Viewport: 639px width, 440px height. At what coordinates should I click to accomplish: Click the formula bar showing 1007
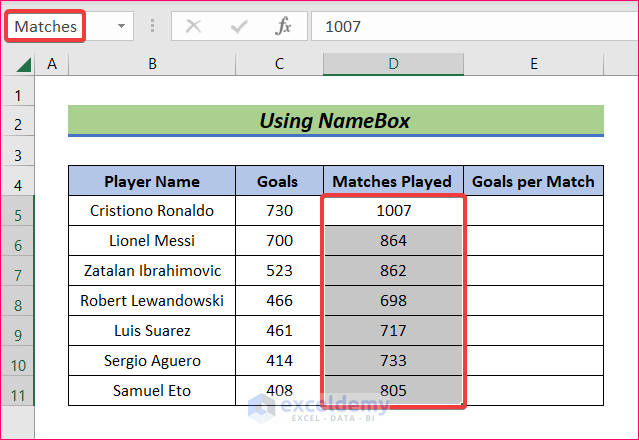[x=470, y=26]
